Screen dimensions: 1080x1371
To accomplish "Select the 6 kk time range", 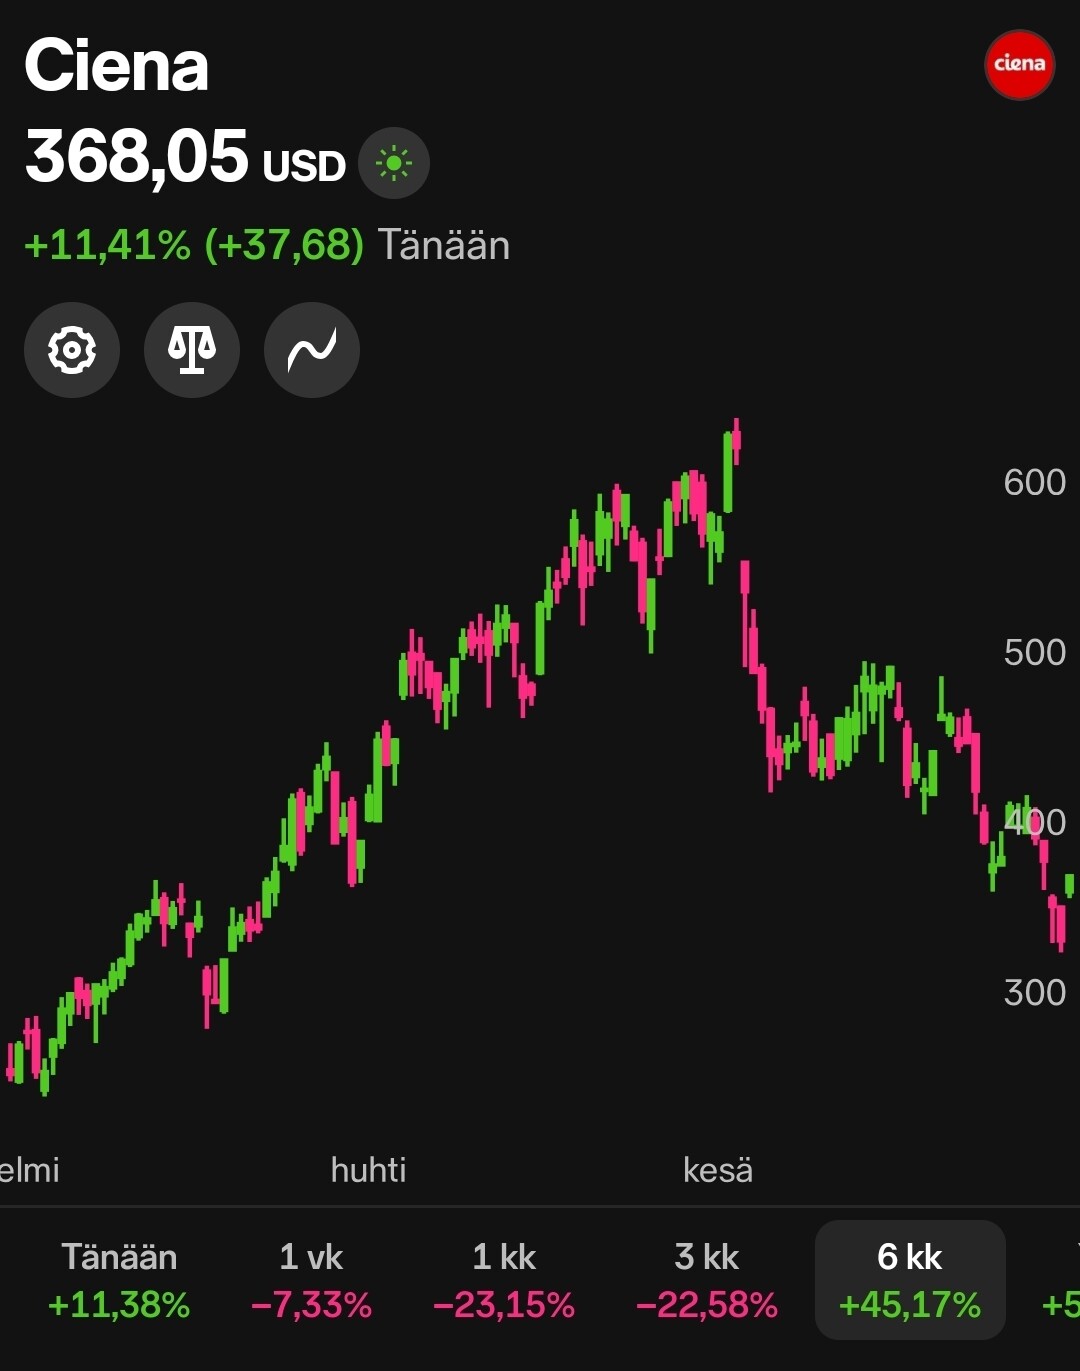I will (x=910, y=1280).
